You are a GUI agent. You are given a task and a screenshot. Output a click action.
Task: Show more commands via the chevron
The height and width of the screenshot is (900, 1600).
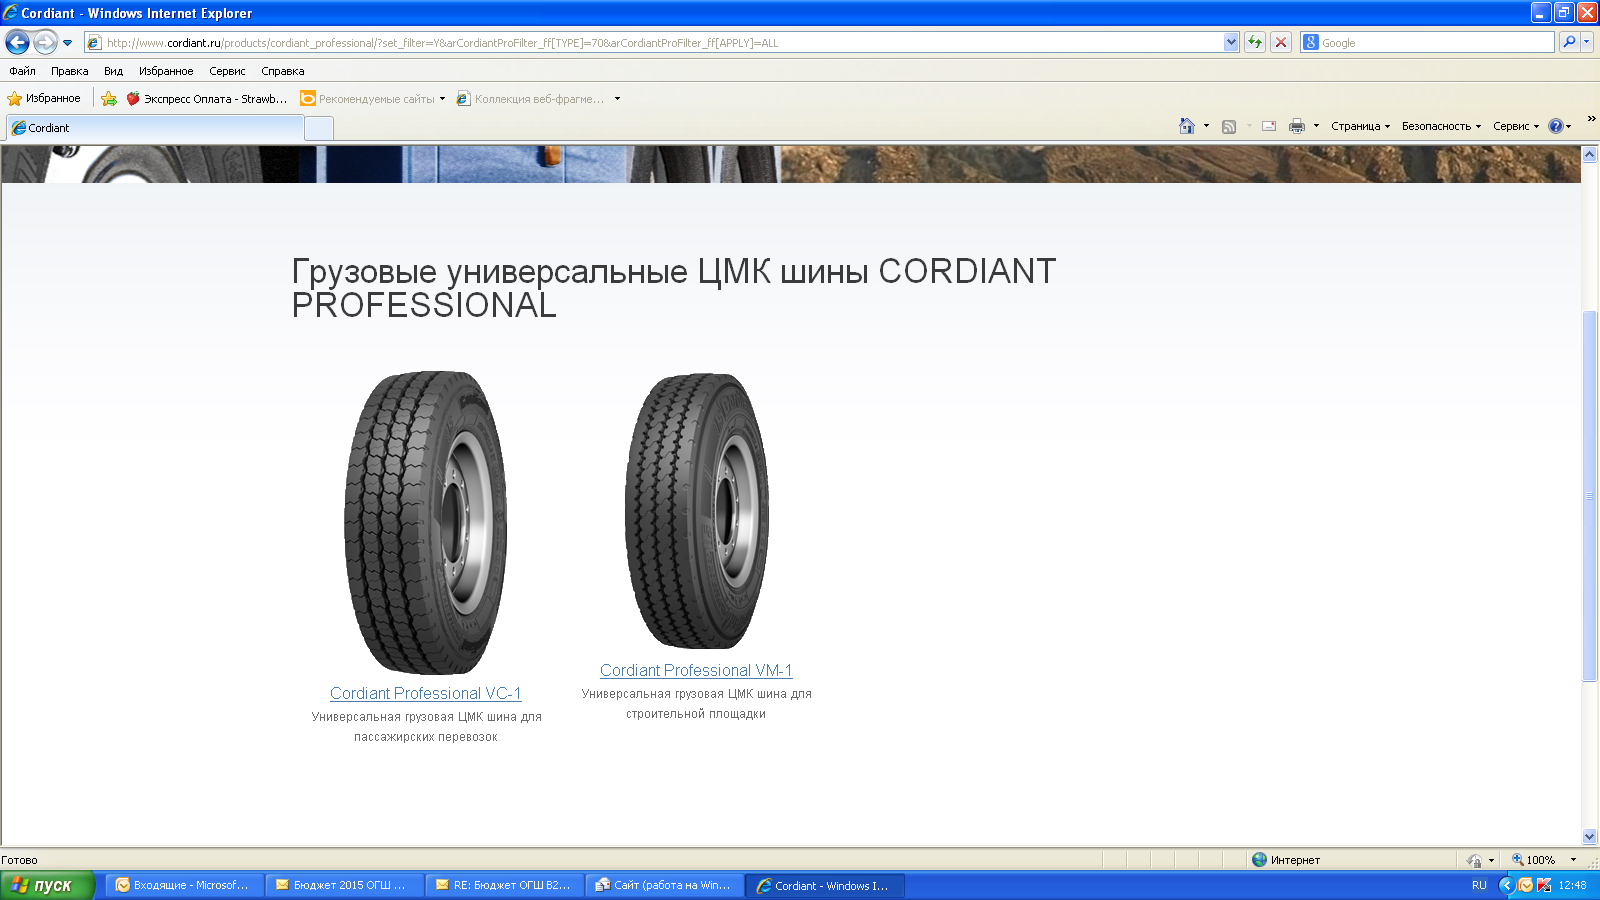(1591, 118)
